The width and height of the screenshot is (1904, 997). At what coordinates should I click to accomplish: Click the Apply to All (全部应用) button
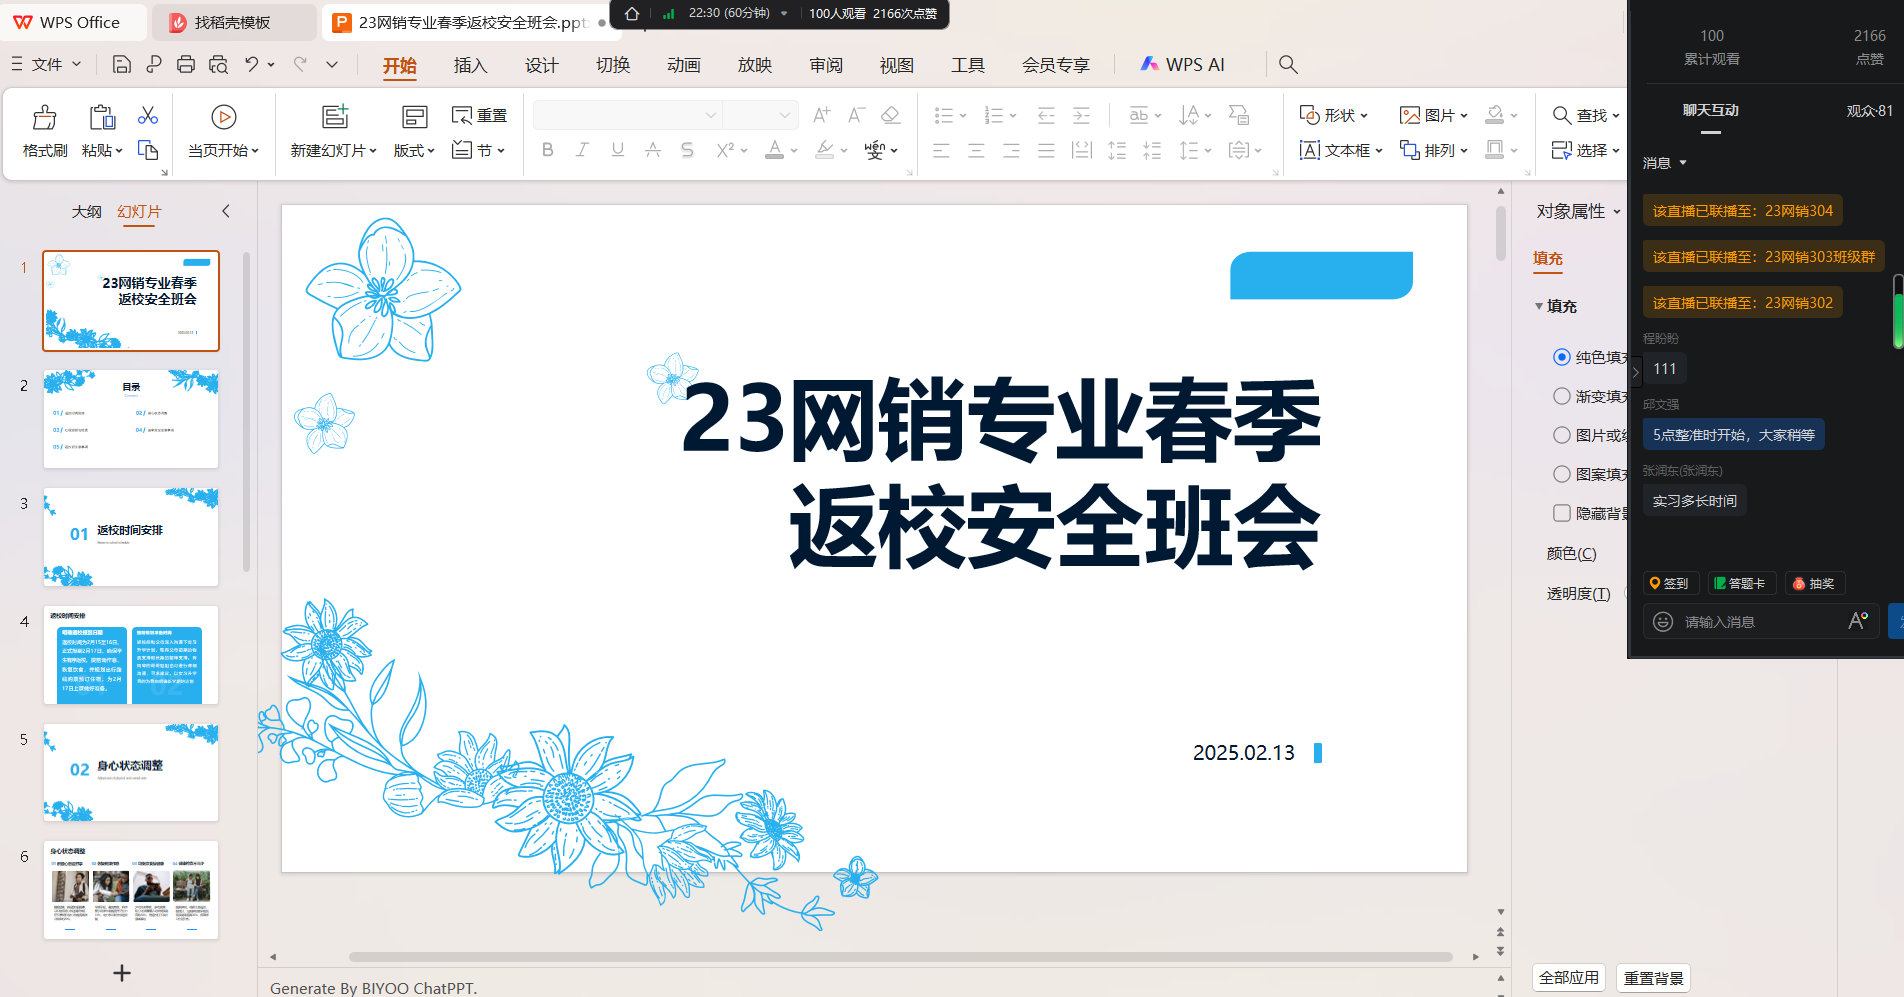pos(1568,977)
